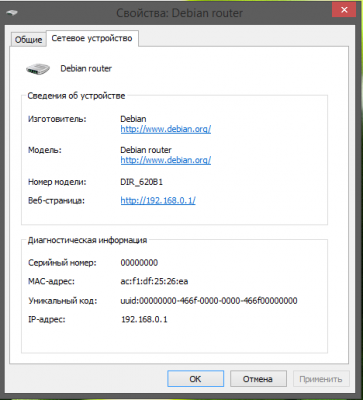Click the Диагностическая информация group heading
Image resolution: width=363 pixels, height=400 pixels.
87,240
